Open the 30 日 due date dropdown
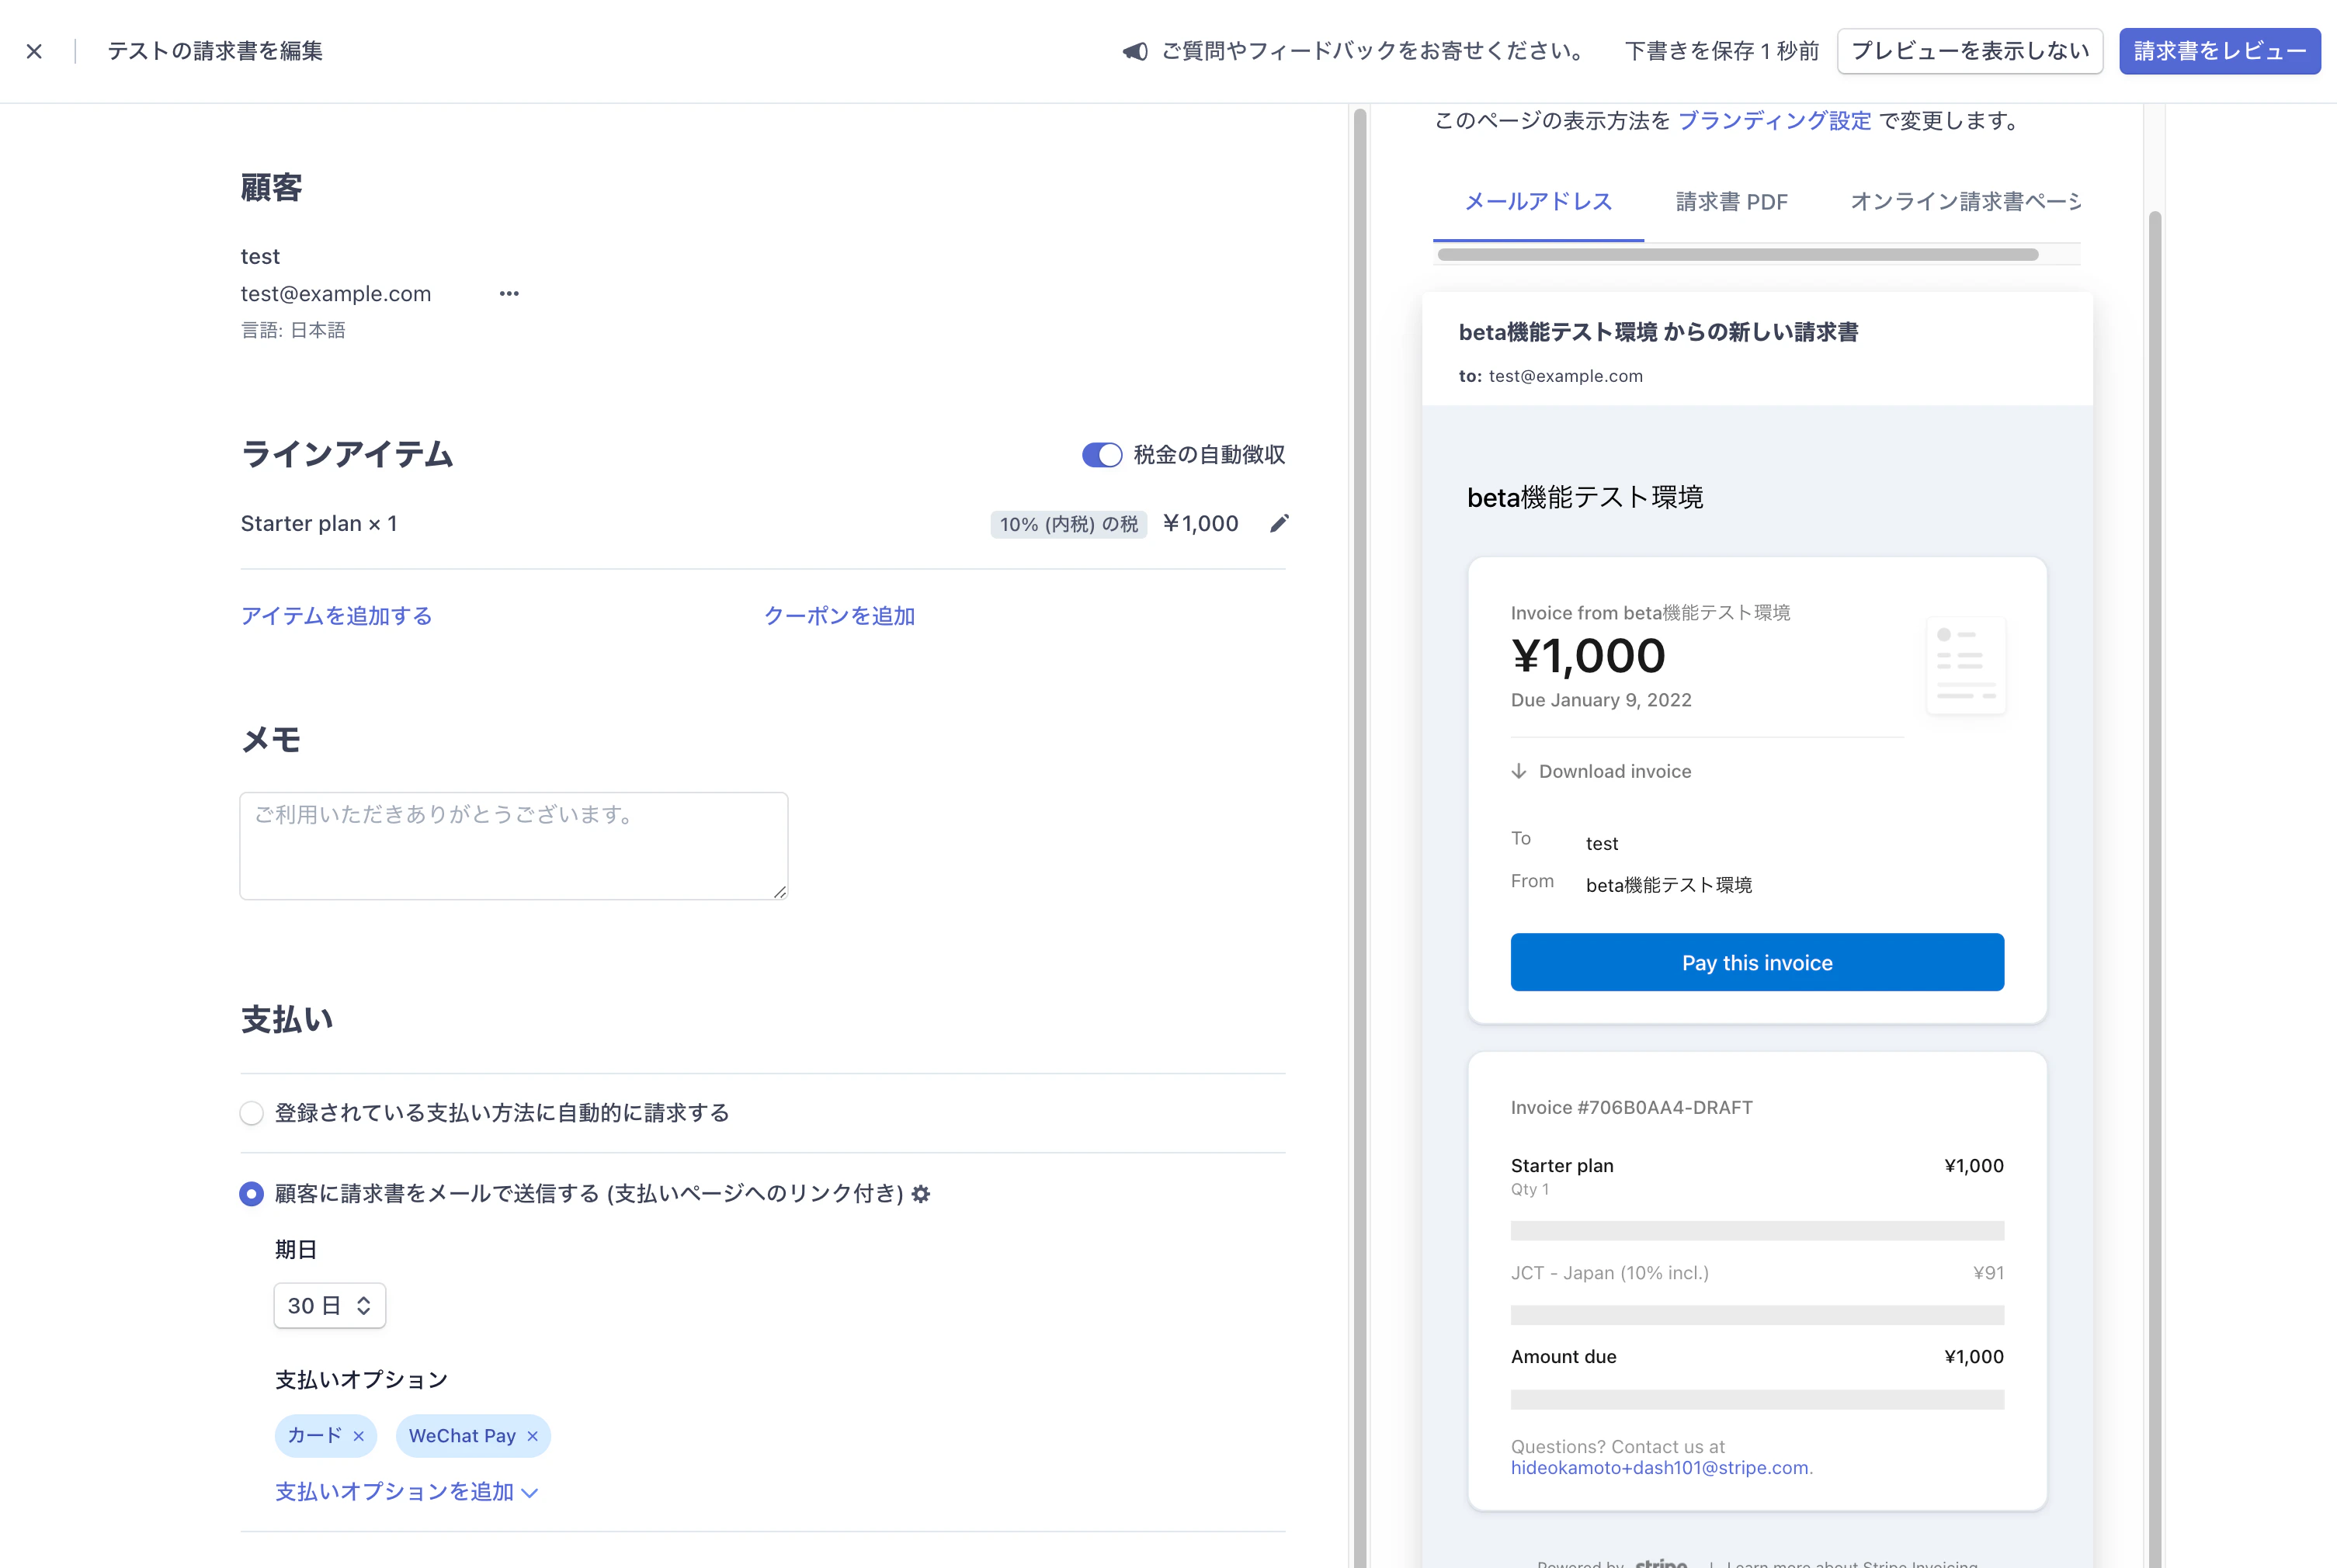This screenshot has width=2337, height=1568. pos(330,1305)
